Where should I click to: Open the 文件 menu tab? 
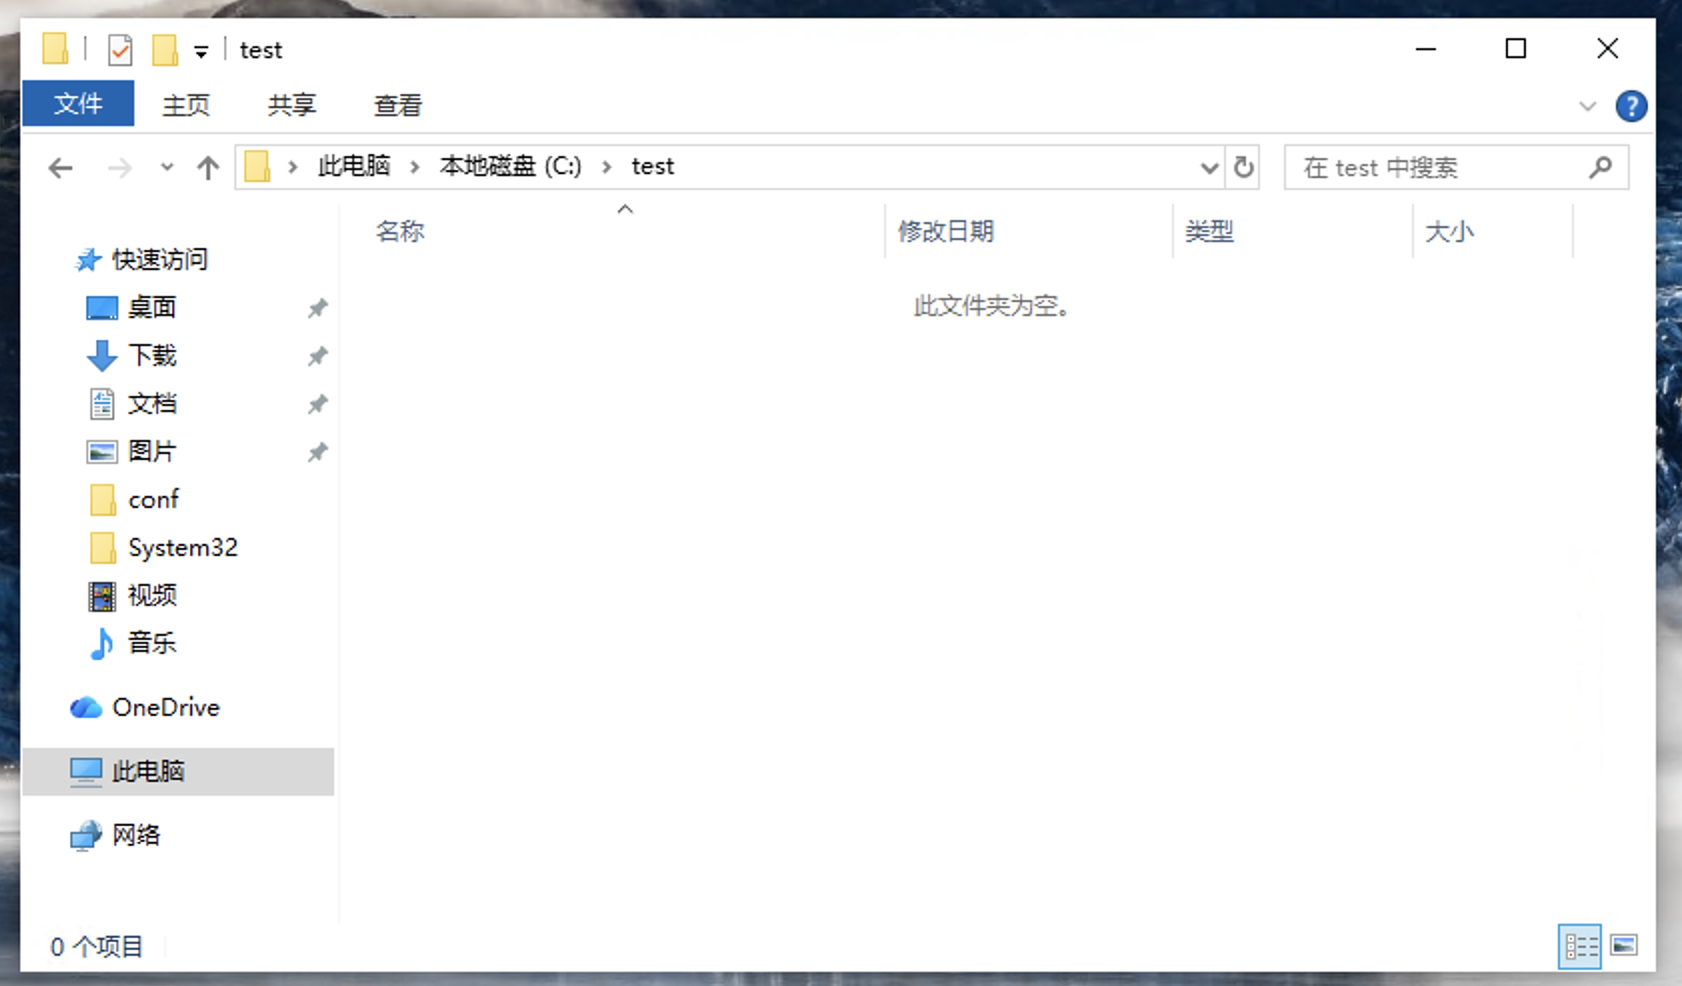pyautogui.click(x=78, y=104)
